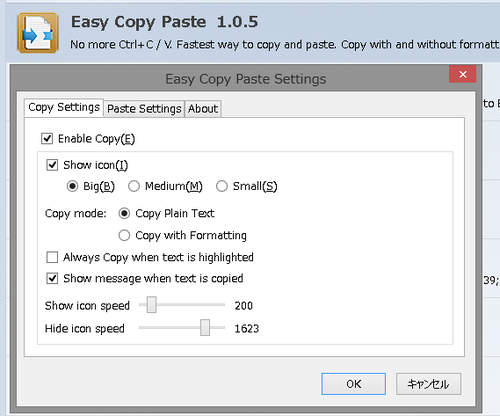Open the Paste Settings tab

144,109
